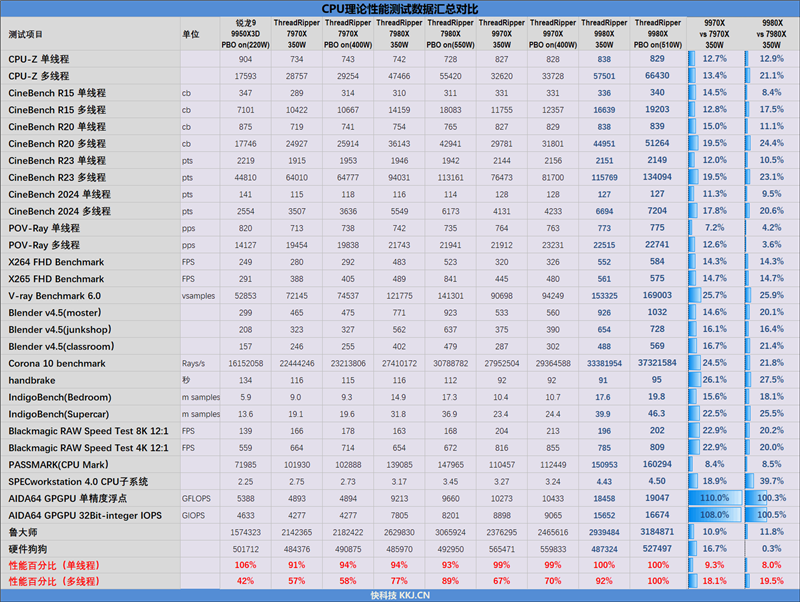This screenshot has width=800, height=602.
Task: Select the 9980X vs 7980X 350W header
Action: point(771,34)
